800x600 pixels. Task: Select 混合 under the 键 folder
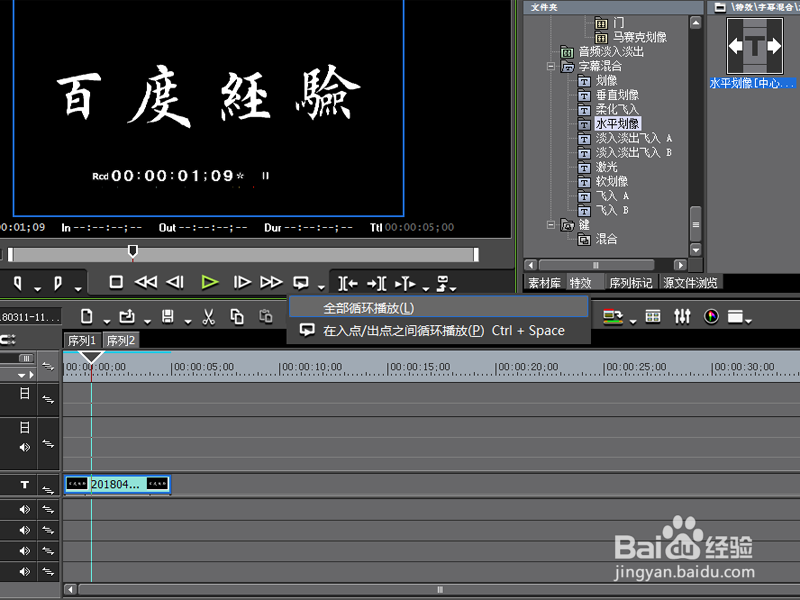pyautogui.click(x=606, y=239)
